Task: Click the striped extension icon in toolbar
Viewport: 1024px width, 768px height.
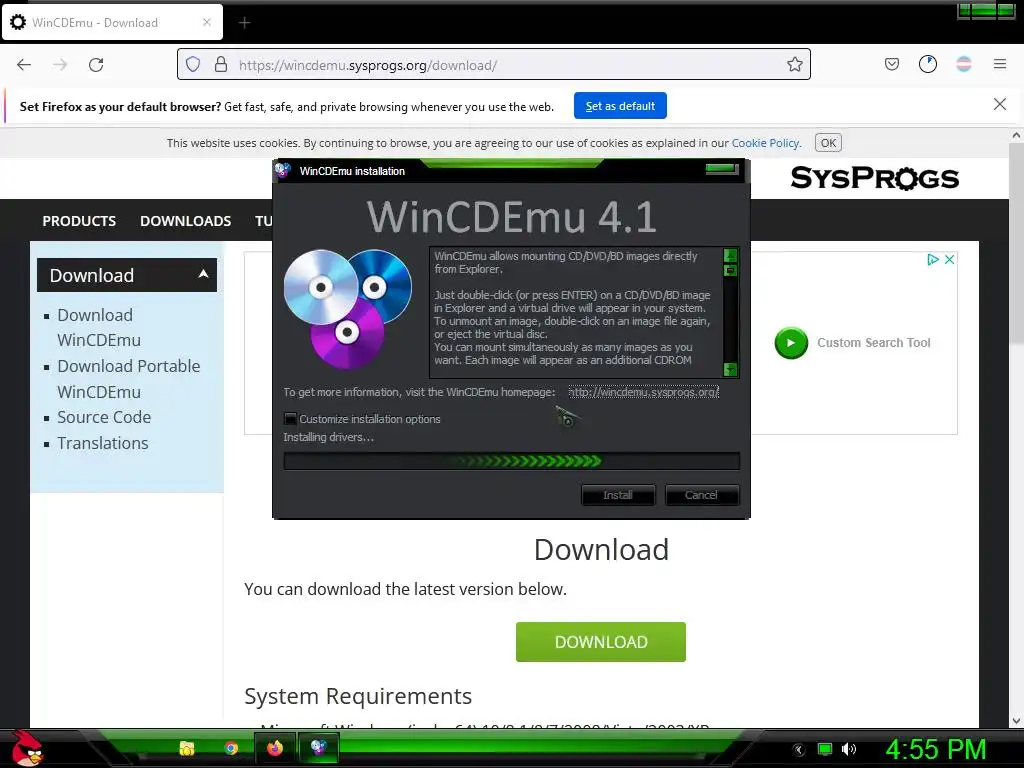Action: pyautogui.click(x=963, y=64)
